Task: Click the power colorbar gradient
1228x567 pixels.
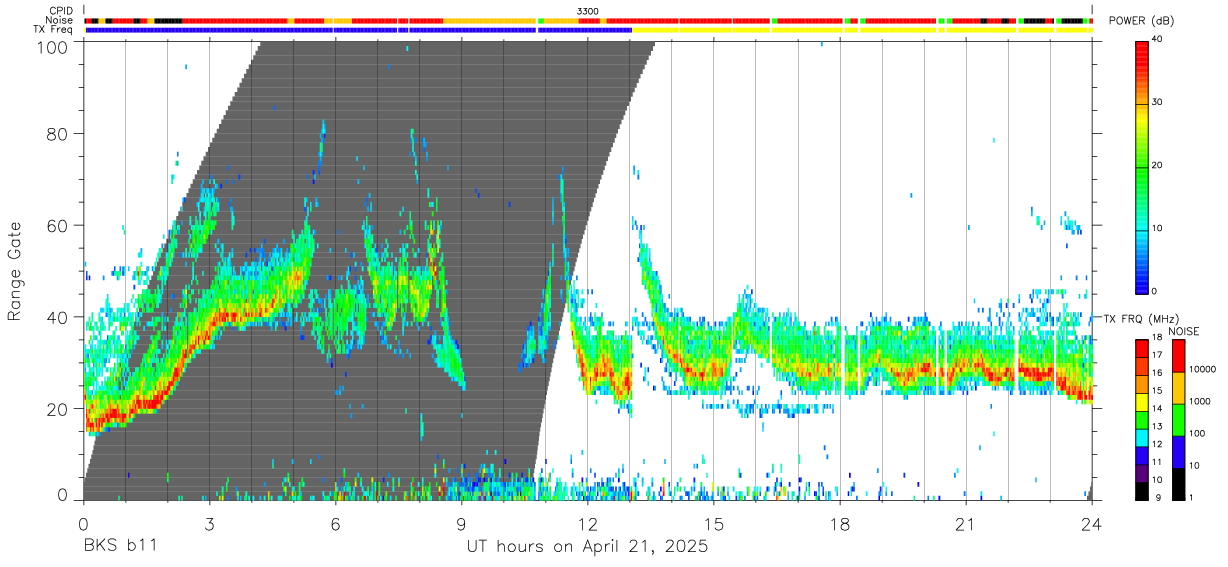Action: pos(1142,166)
